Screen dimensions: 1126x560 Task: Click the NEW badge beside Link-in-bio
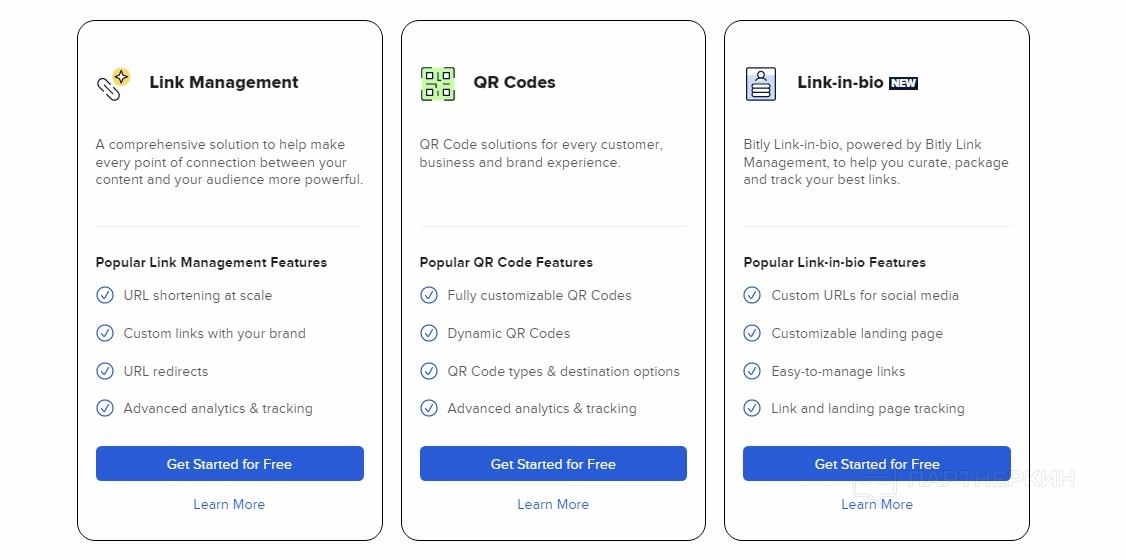click(x=903, y=84)
